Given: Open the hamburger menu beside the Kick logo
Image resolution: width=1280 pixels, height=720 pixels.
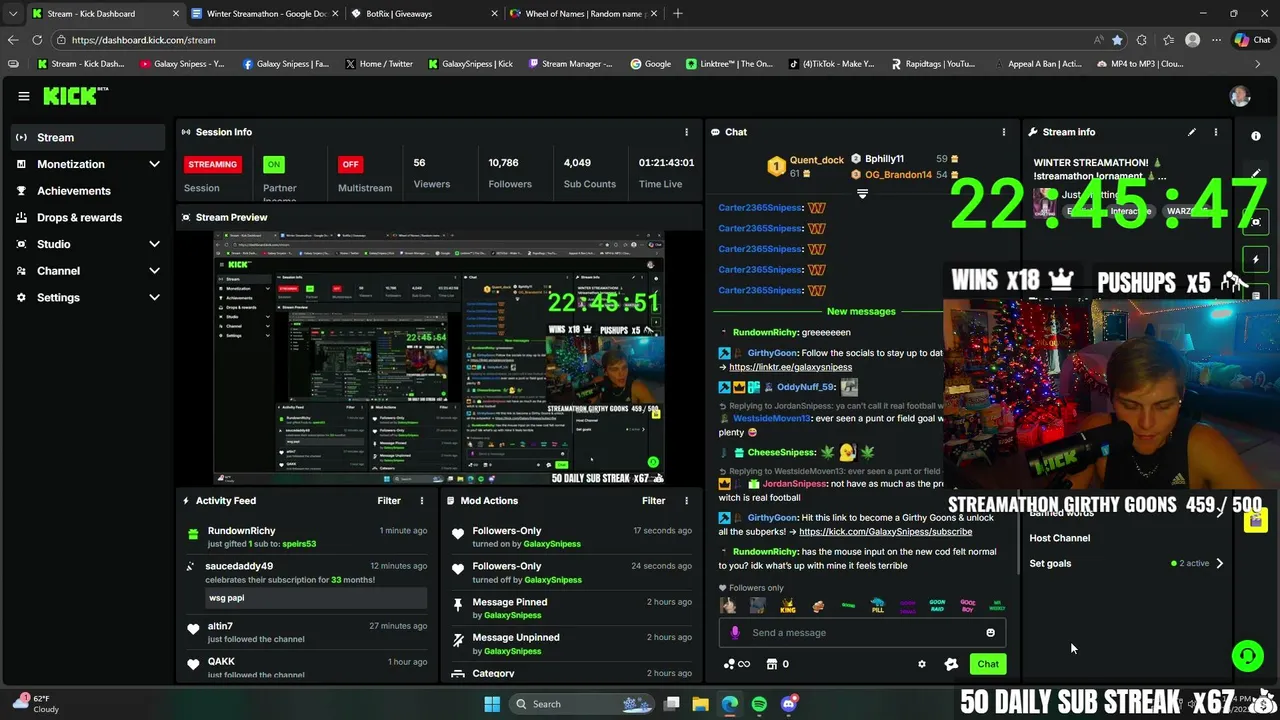Looking at the screenshot, I should click(23, 96).
